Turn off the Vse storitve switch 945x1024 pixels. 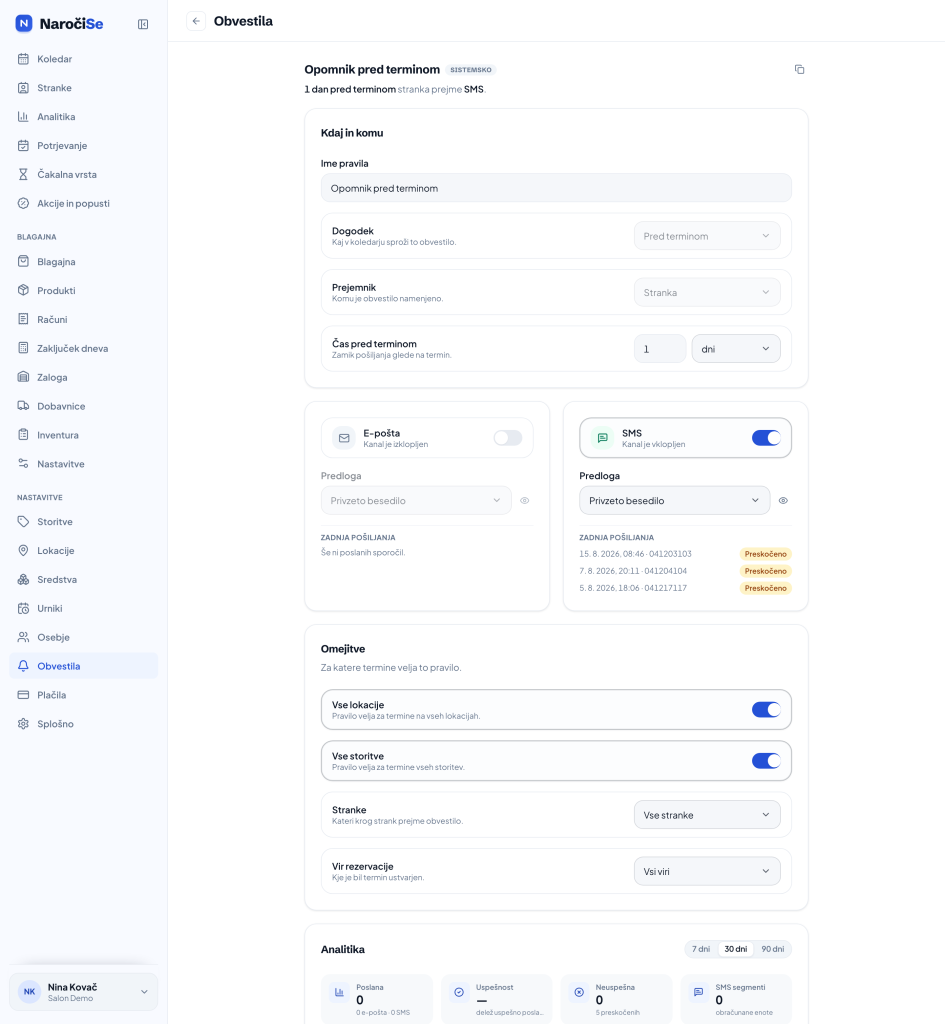coord(766,760)
